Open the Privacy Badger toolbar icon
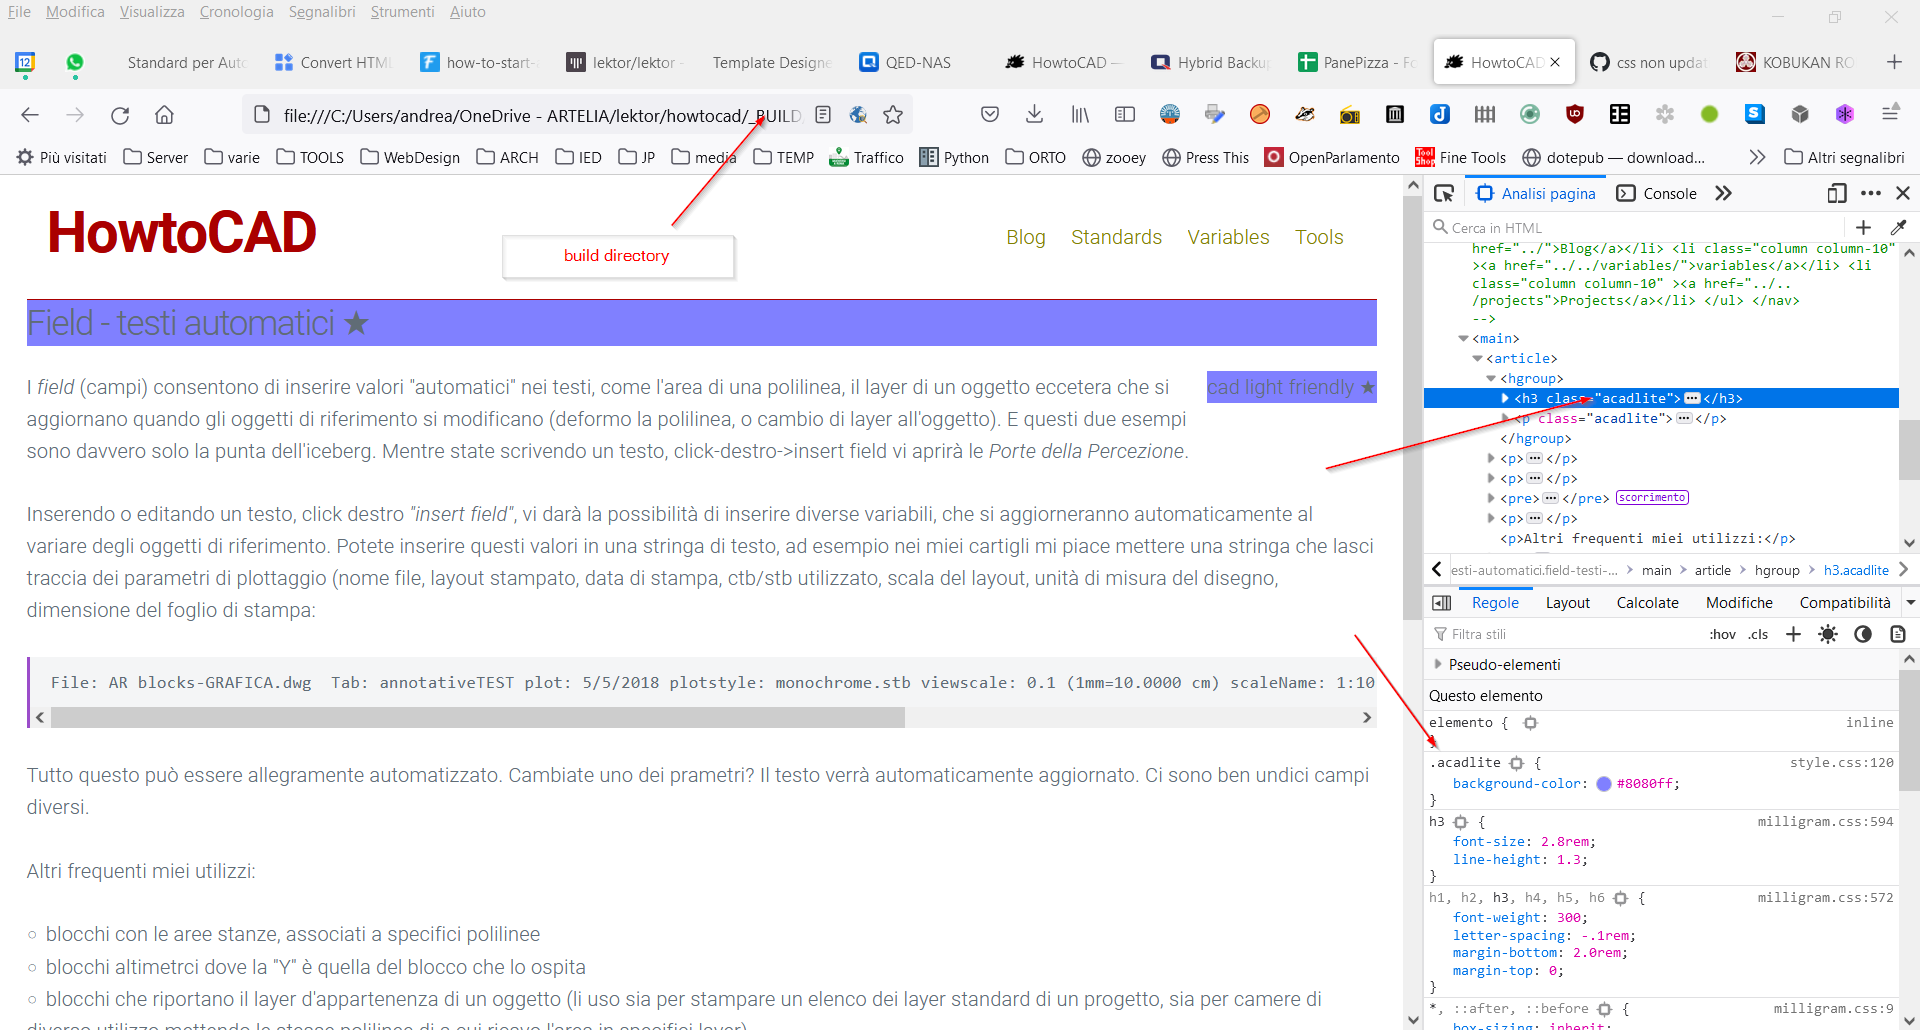The height and width of the screenshot is (1030, 1920). click(1304, 114)
